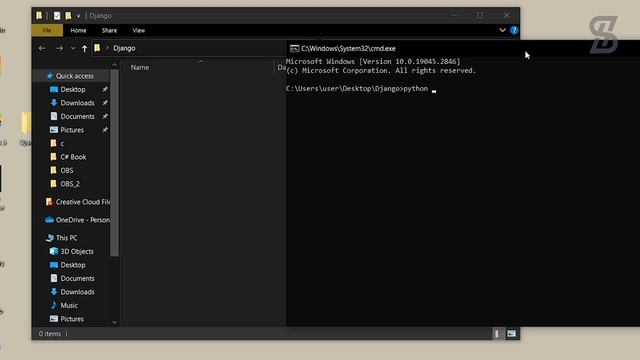Click New folder icon in quick access toolbar
The height and width of the screenshot is (360, 640).
(x=68, y=16)
